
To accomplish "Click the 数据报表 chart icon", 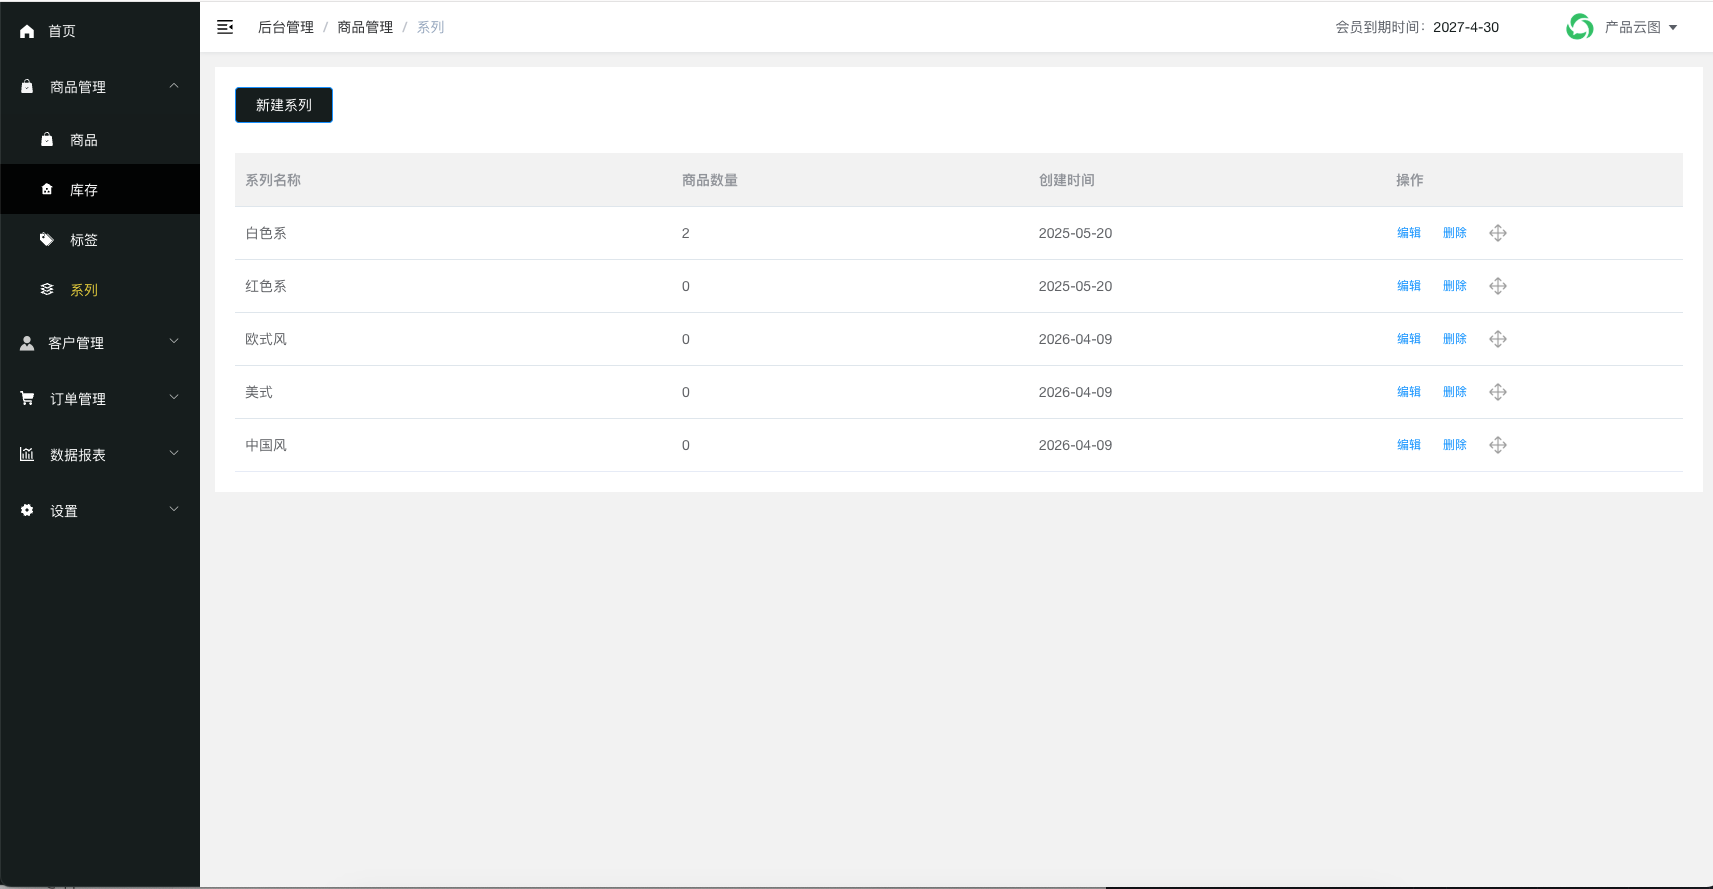I will pyautogui.click(x=27, y=454).
